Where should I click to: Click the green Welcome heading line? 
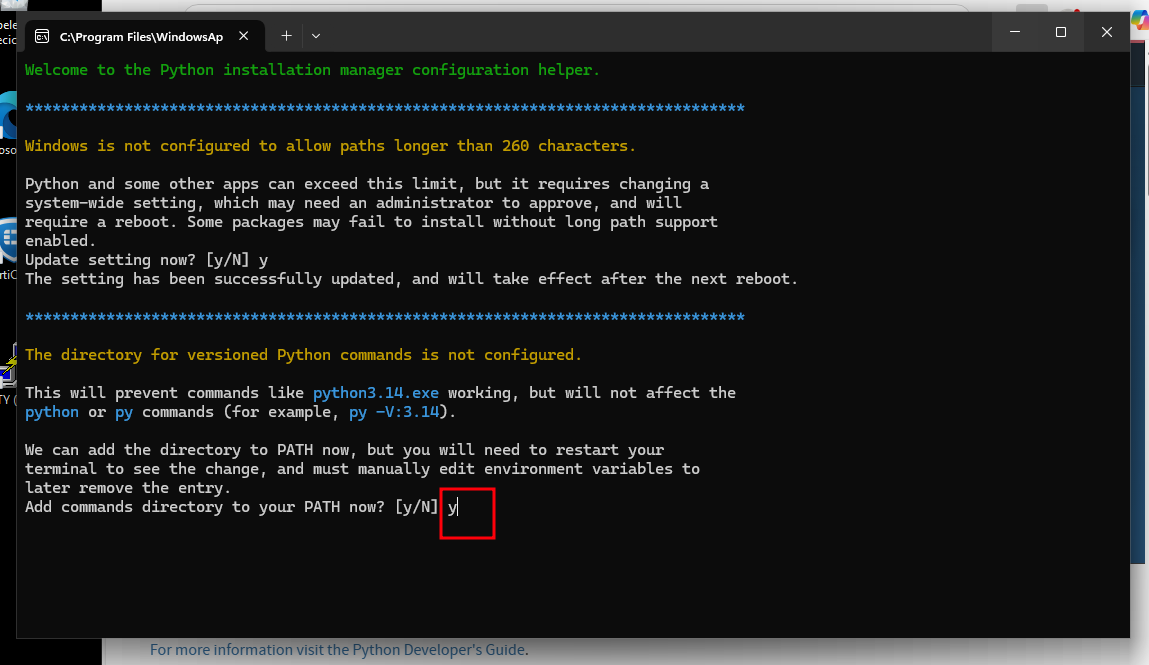coord(312,70)
